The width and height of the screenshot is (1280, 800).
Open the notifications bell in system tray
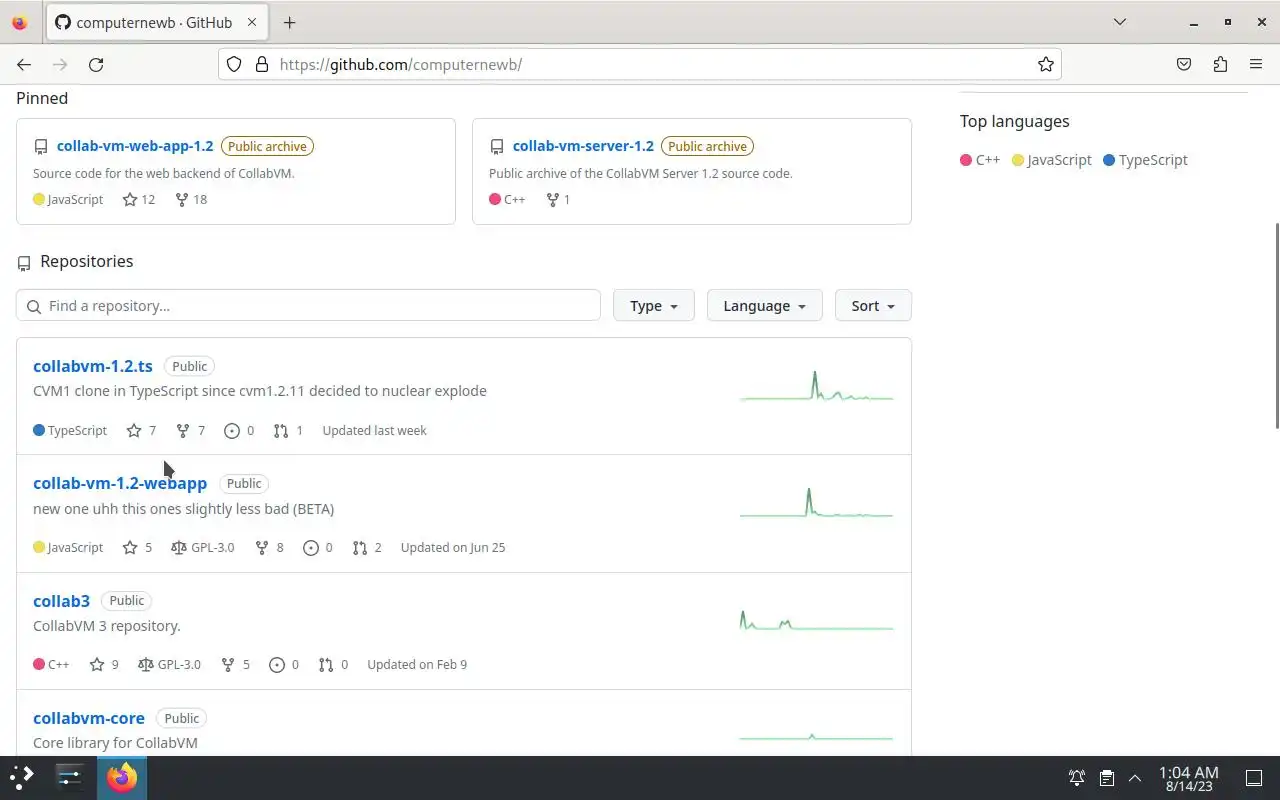pos(1077,778)
